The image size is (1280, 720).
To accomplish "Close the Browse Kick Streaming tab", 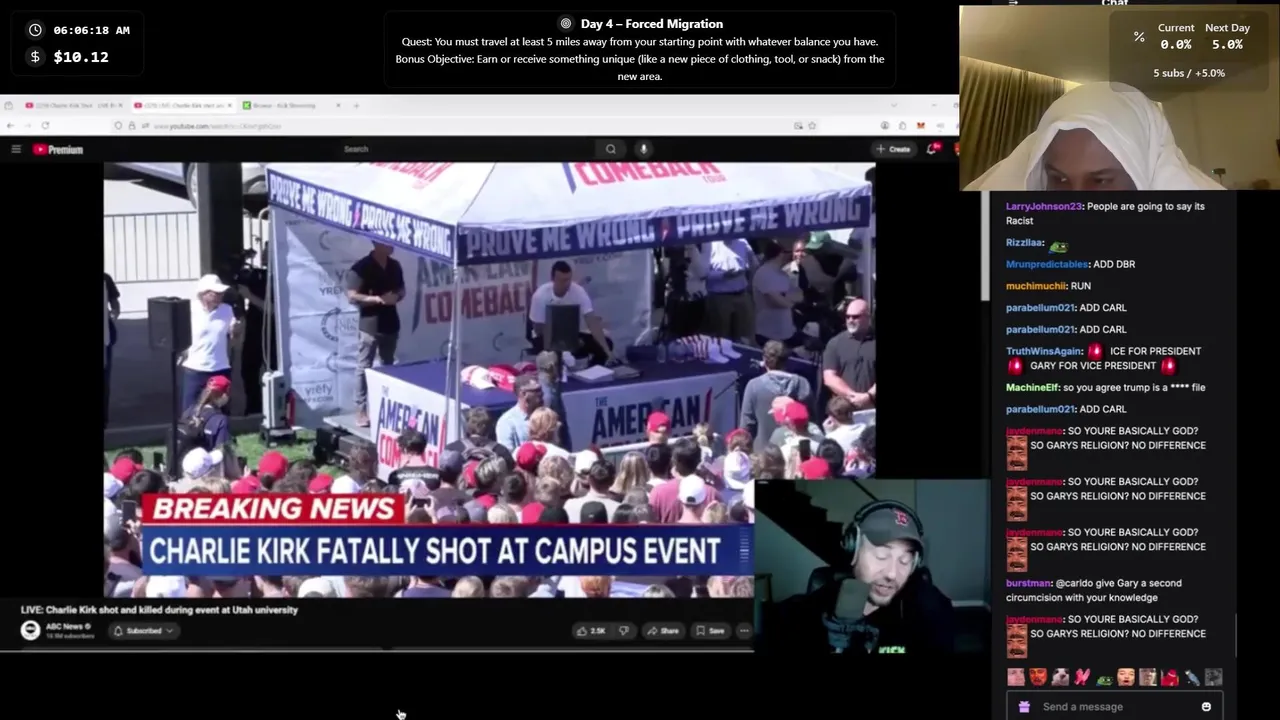I will (338, 105).
